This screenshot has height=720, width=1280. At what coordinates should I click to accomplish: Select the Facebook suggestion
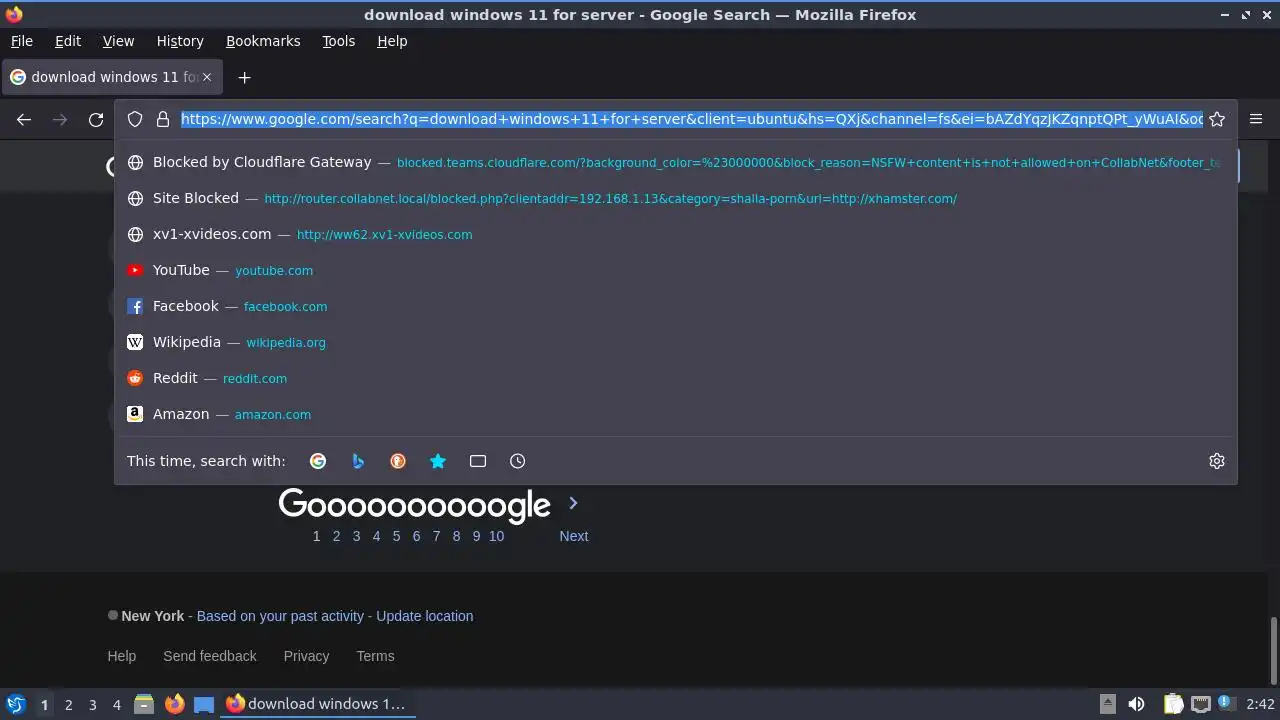coord(676,306)
